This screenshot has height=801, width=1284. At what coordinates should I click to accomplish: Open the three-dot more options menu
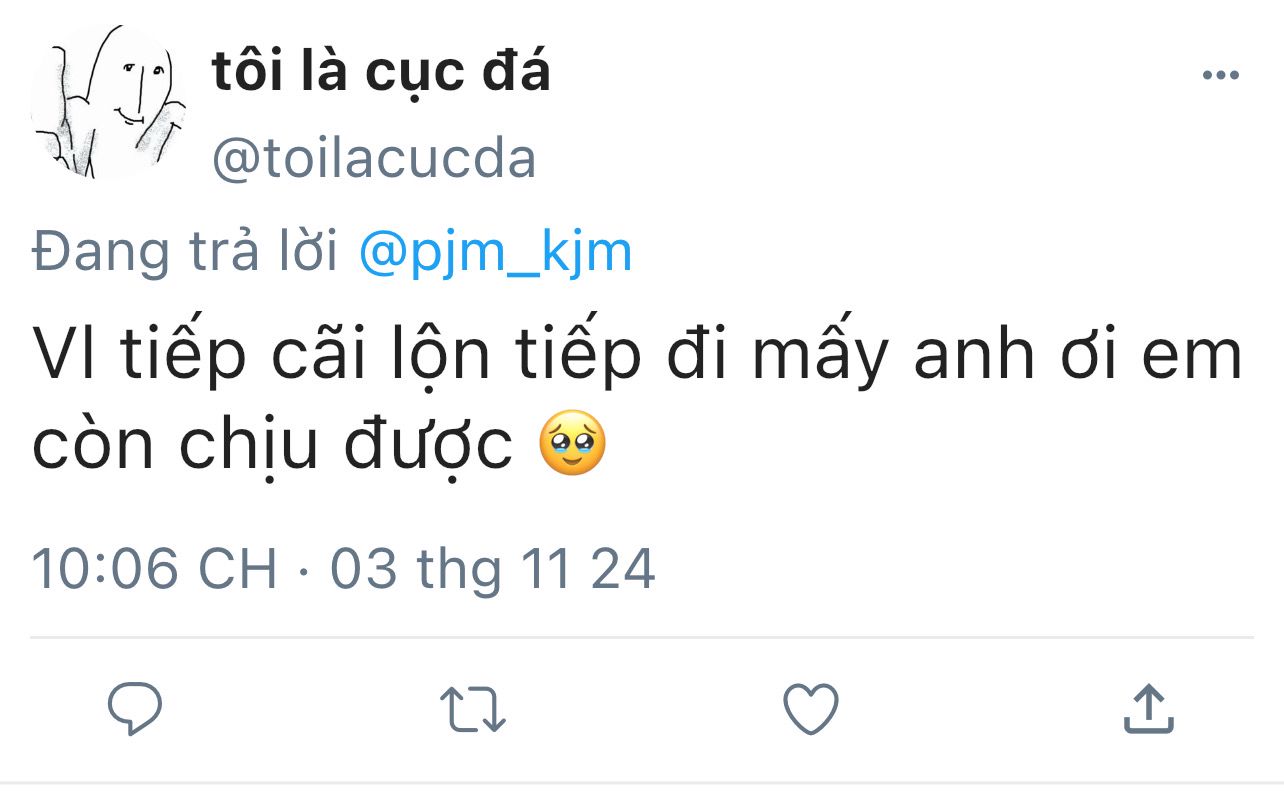pos(1220,77)
